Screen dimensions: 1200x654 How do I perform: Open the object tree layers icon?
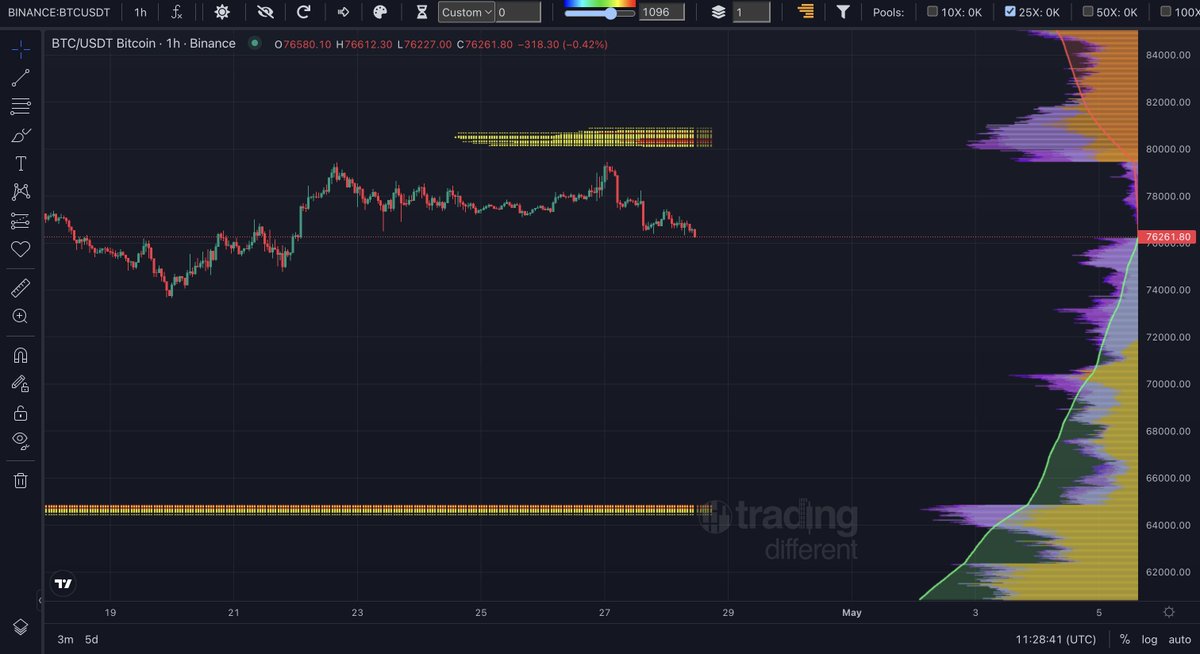click(20, 627)
